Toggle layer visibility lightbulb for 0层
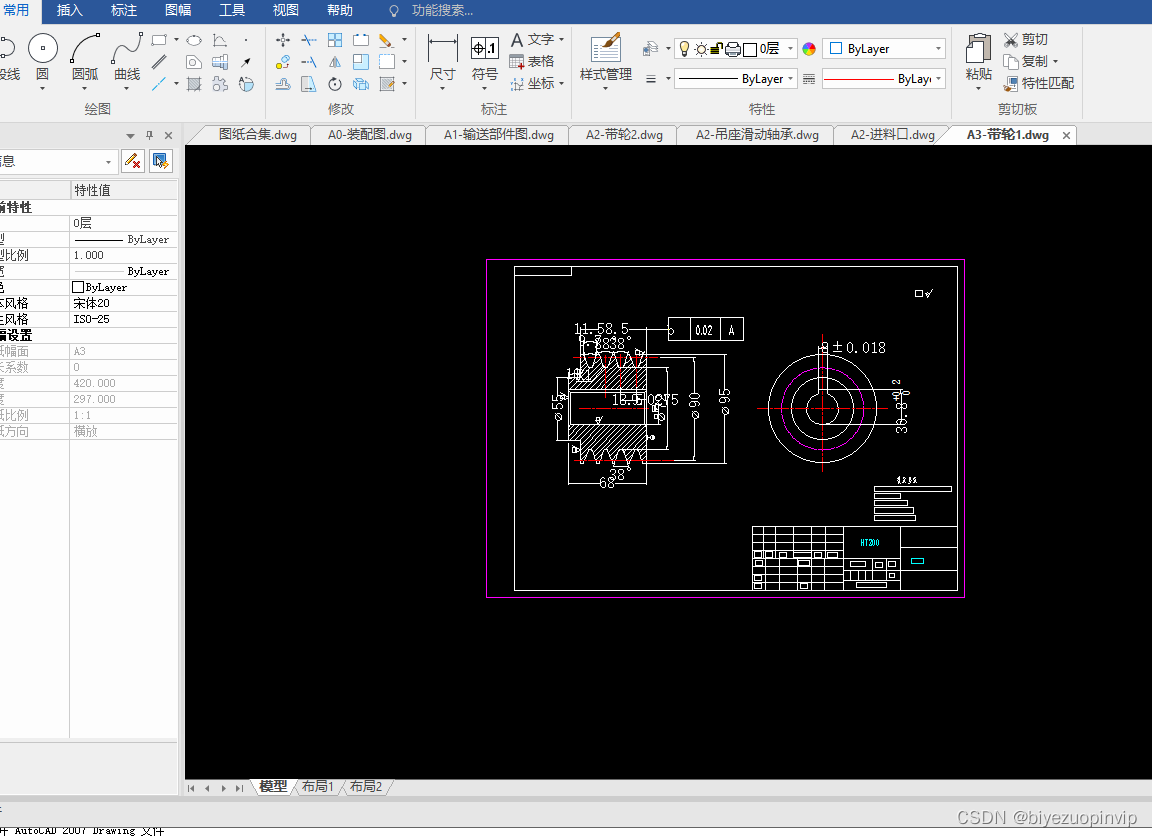 click(x=685, y=49)
